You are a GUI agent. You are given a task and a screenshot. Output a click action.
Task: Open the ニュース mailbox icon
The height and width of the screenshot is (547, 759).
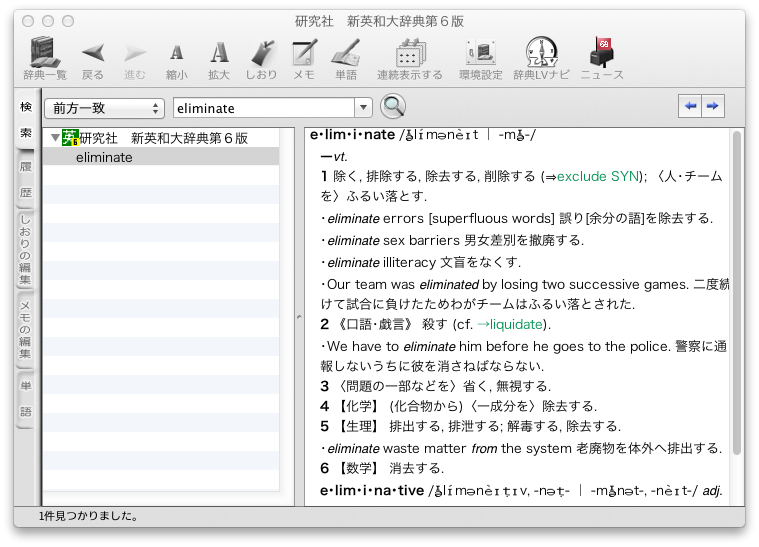pos(602,58)
